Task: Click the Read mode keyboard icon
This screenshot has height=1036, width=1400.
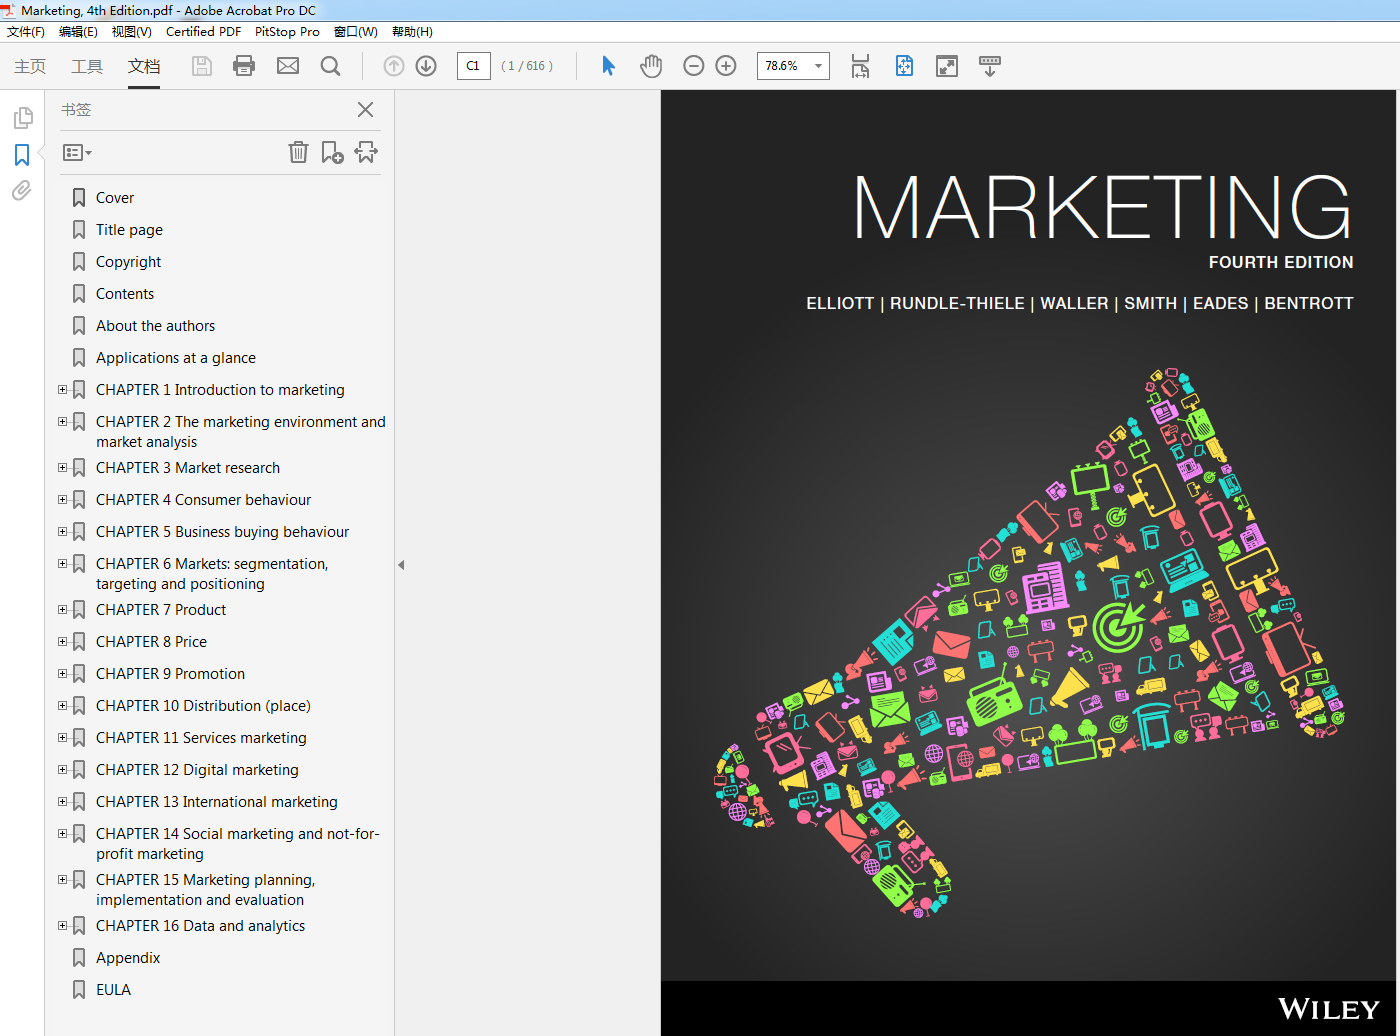Action: click(x=989, y=66)
